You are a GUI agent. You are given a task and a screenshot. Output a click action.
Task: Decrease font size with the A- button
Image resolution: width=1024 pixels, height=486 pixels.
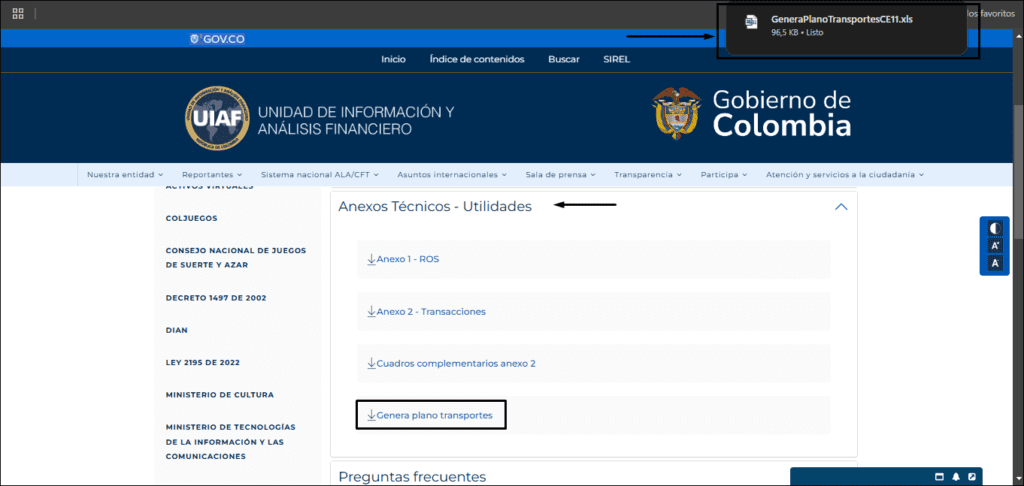[994, 264]
